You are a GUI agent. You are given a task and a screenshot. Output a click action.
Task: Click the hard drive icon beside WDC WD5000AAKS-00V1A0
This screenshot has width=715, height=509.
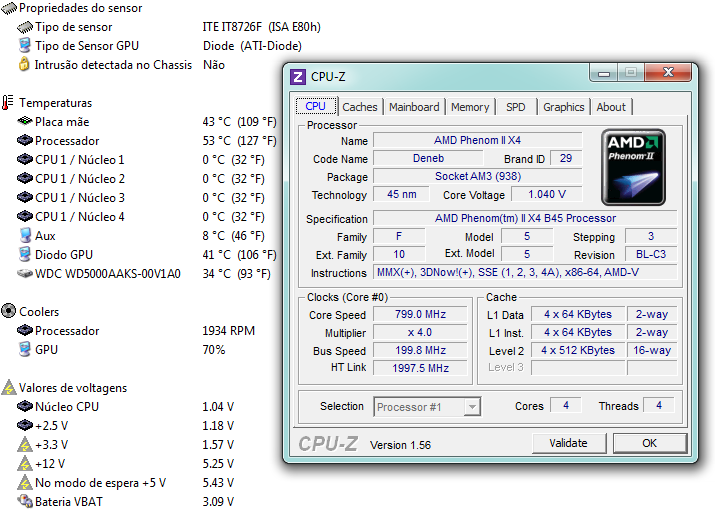[x=25, y=274]
